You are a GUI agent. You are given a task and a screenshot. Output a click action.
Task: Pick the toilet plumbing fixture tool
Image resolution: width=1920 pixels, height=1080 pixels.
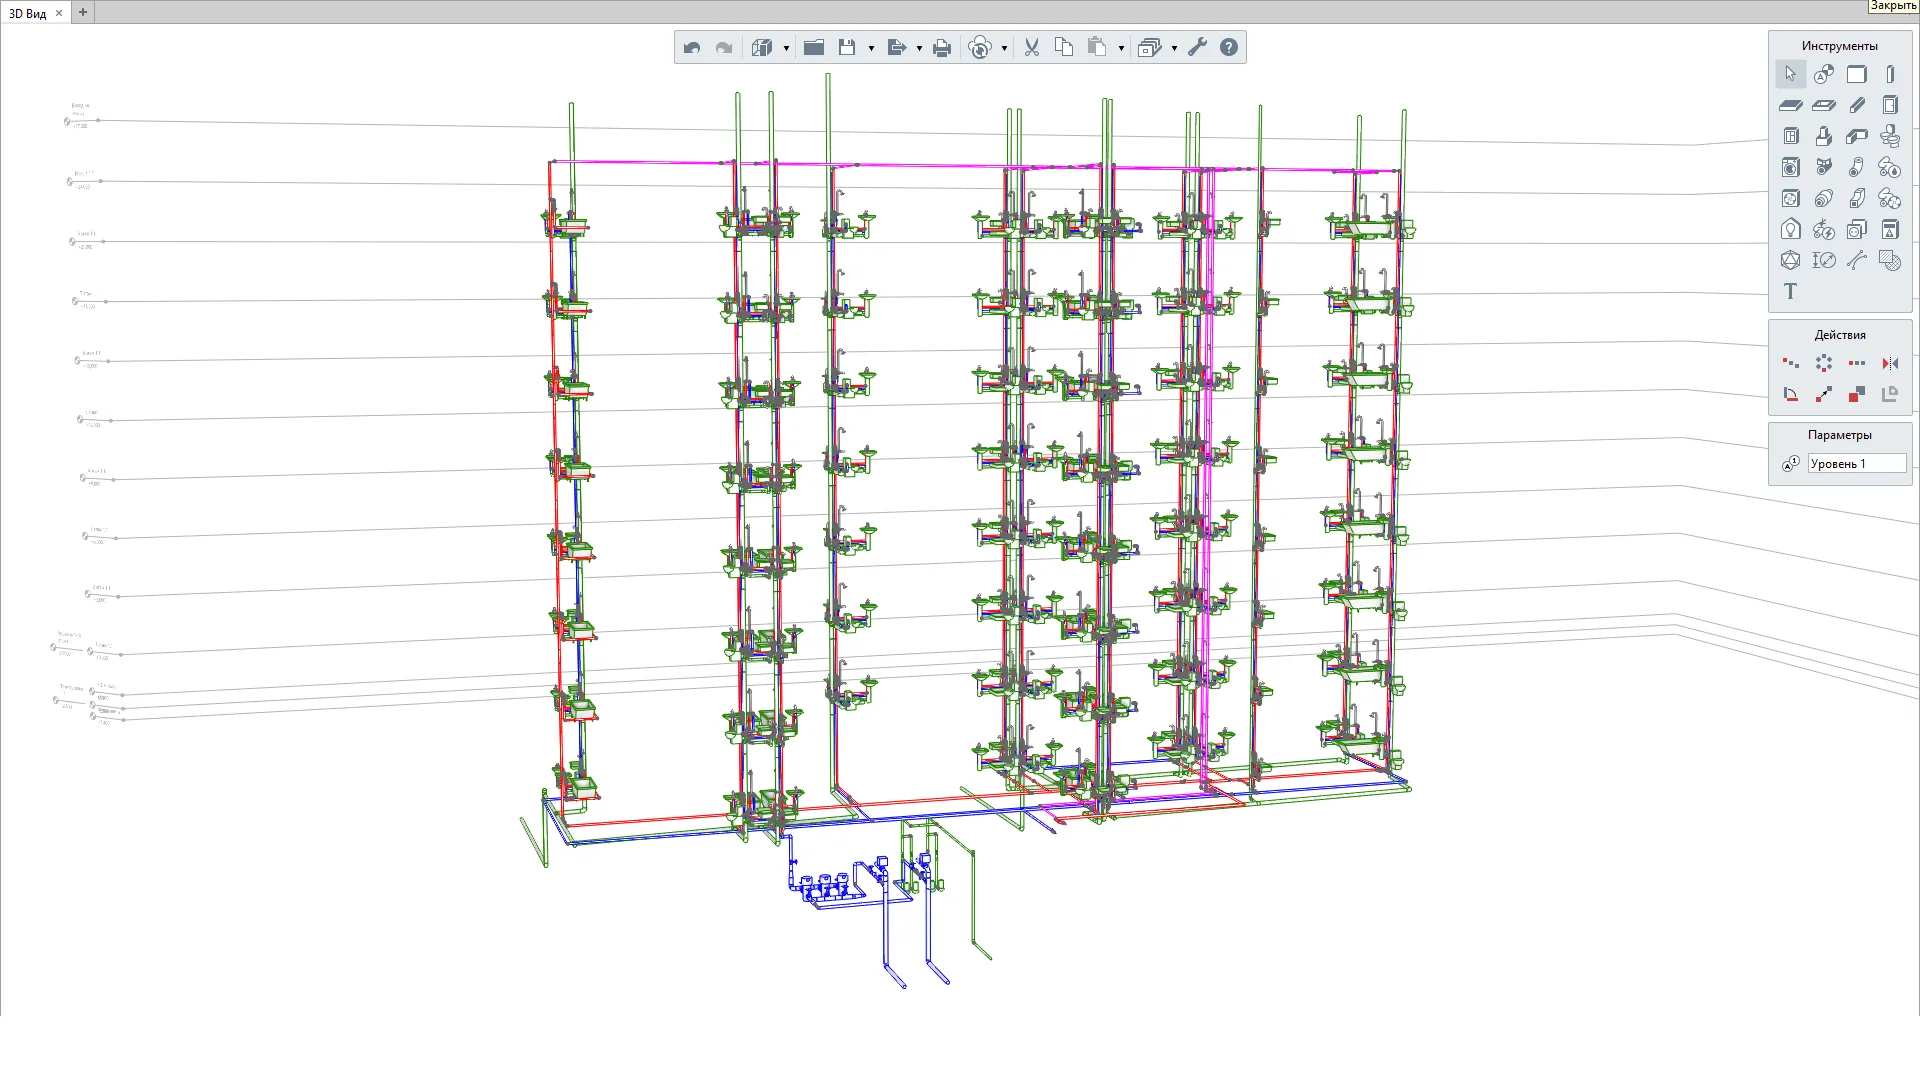click(1890, 136)
